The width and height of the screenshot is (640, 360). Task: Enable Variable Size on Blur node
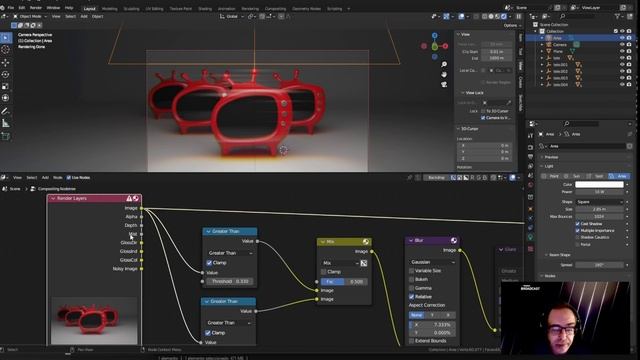point(411,271)
